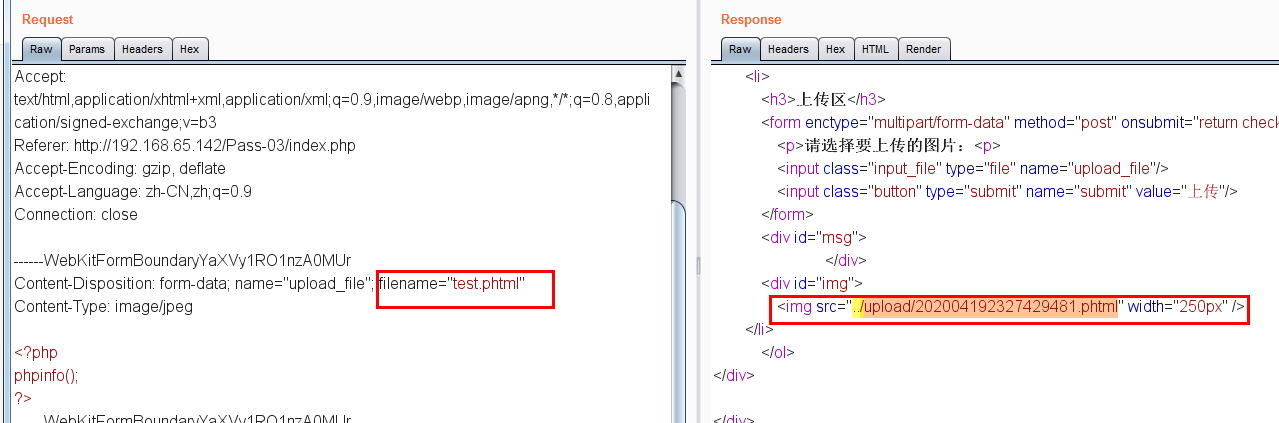Click the ?> closing PHP tag line

click(x=23, y=398)
